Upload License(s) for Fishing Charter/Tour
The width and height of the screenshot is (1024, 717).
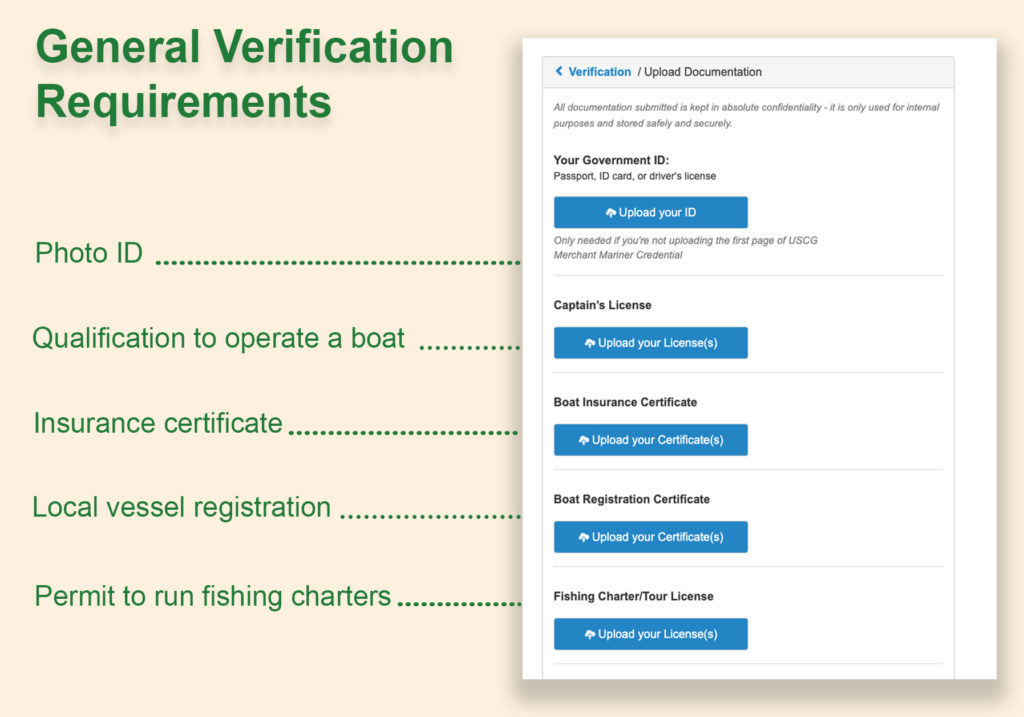651,634
